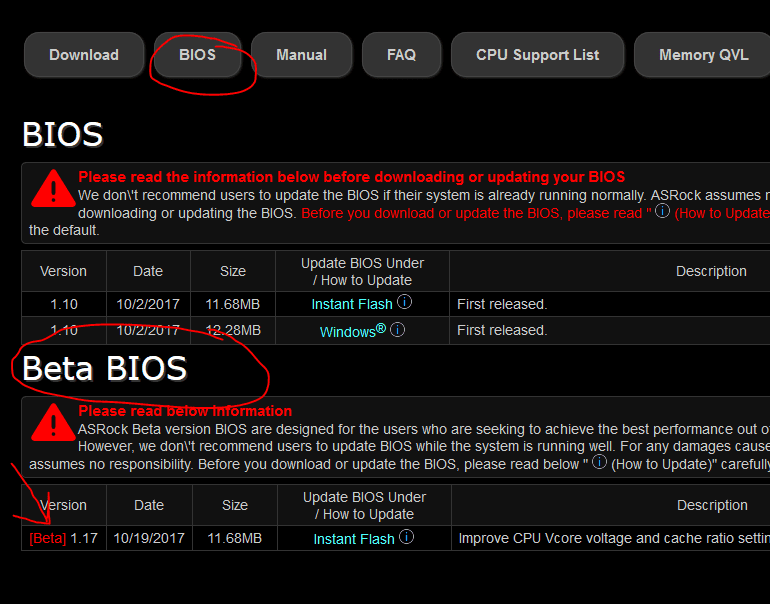
Task: Open the Download tab
Action: [84, 55]
